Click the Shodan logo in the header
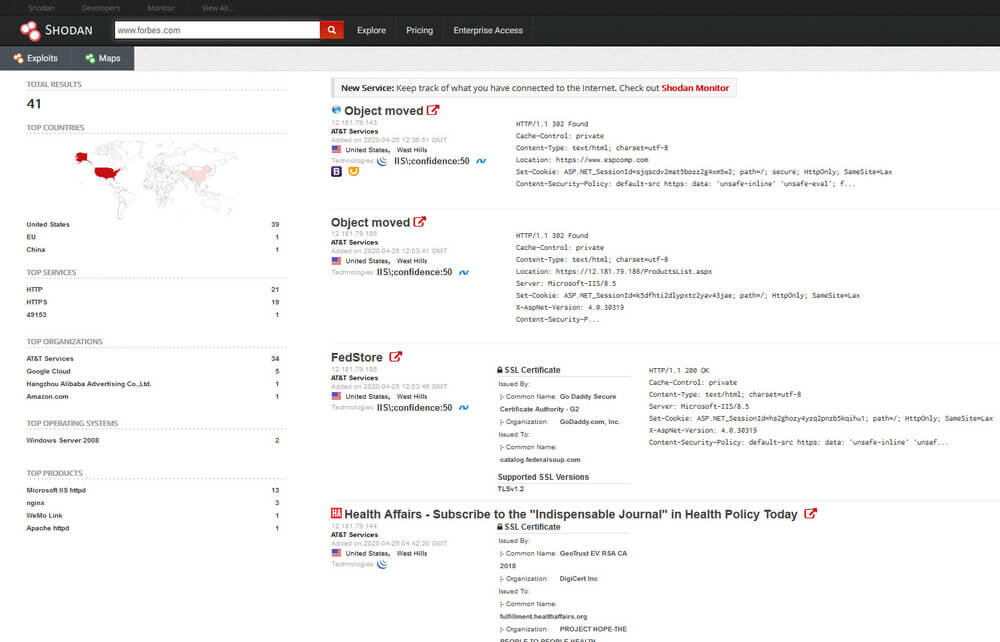This screenshot has width=1000, height=642. click(56, 30)
